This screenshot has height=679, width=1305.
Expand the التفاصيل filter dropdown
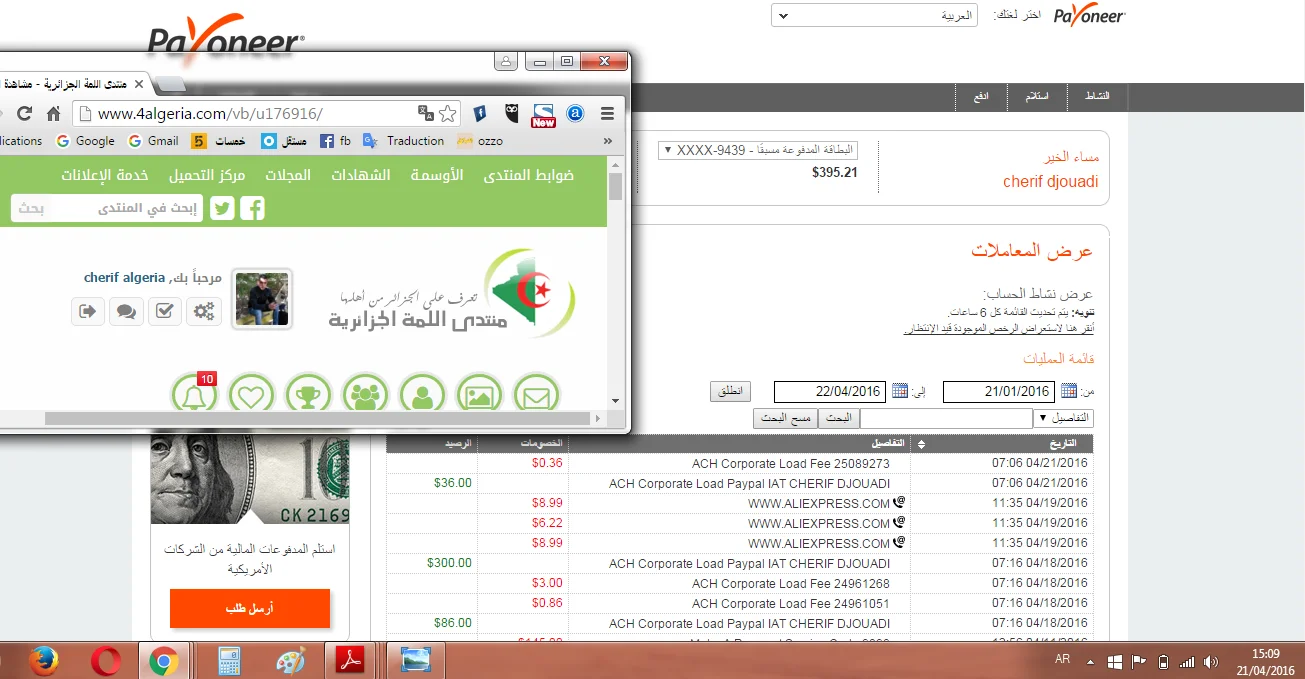tap(1064, 418)
